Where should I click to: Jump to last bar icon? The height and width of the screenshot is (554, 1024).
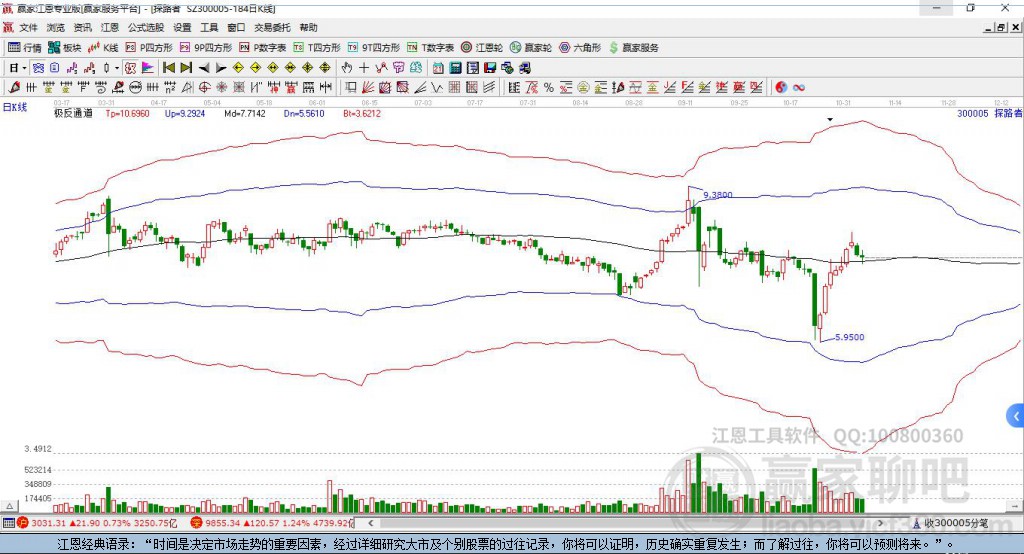[x=186, y=68]
